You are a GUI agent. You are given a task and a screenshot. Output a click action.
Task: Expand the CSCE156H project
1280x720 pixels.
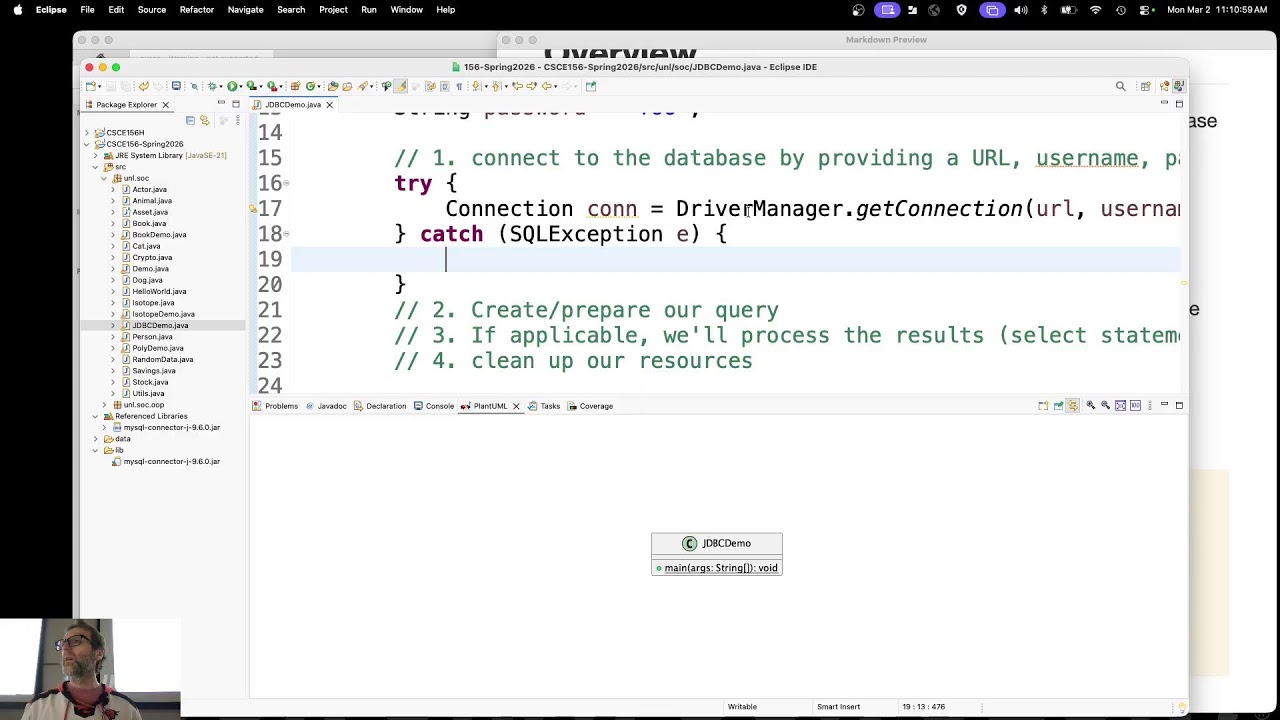coord(87,132)
